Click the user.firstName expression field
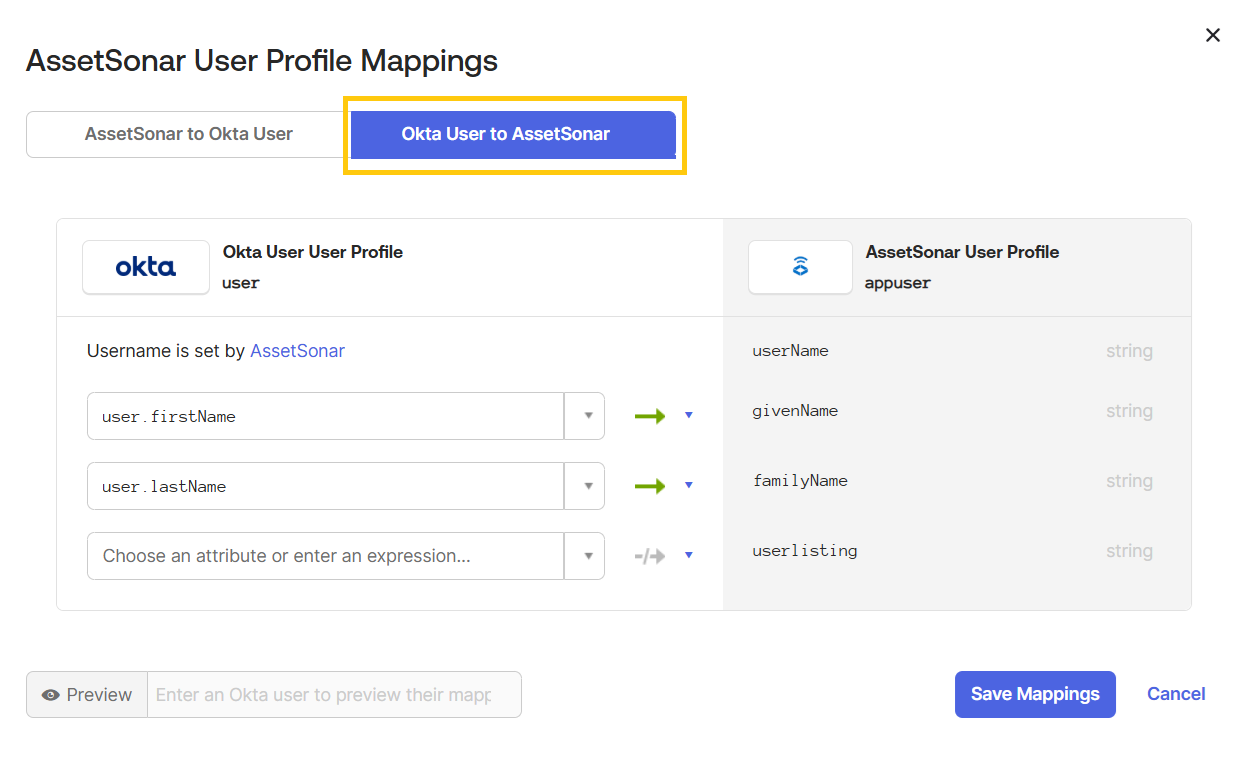The height and width of the screenshot is (769, 1235). [325, 416]
